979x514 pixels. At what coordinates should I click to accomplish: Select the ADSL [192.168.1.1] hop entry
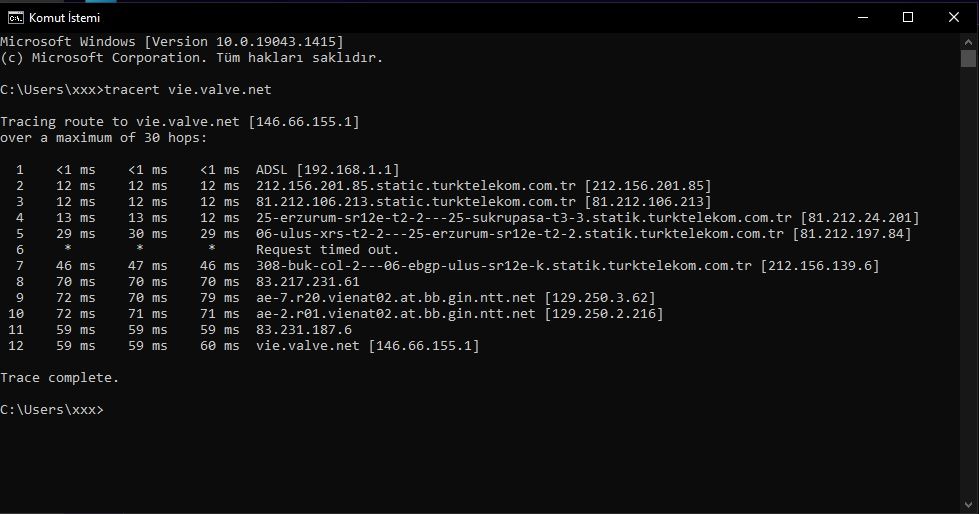tap(327, 170)
